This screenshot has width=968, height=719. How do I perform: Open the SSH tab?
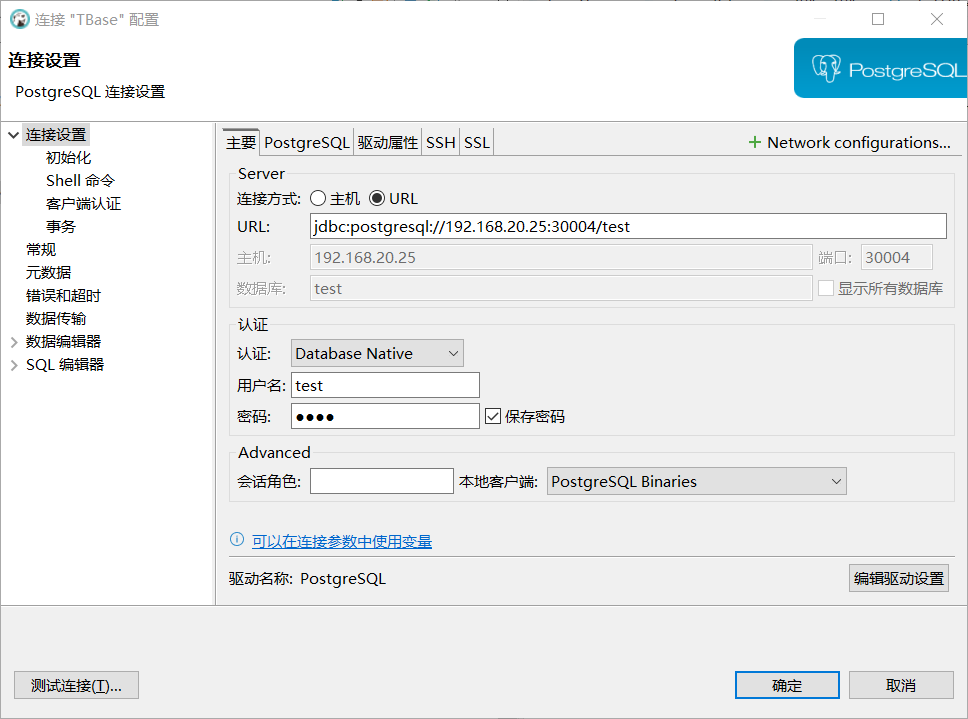[x=440, y=143]
